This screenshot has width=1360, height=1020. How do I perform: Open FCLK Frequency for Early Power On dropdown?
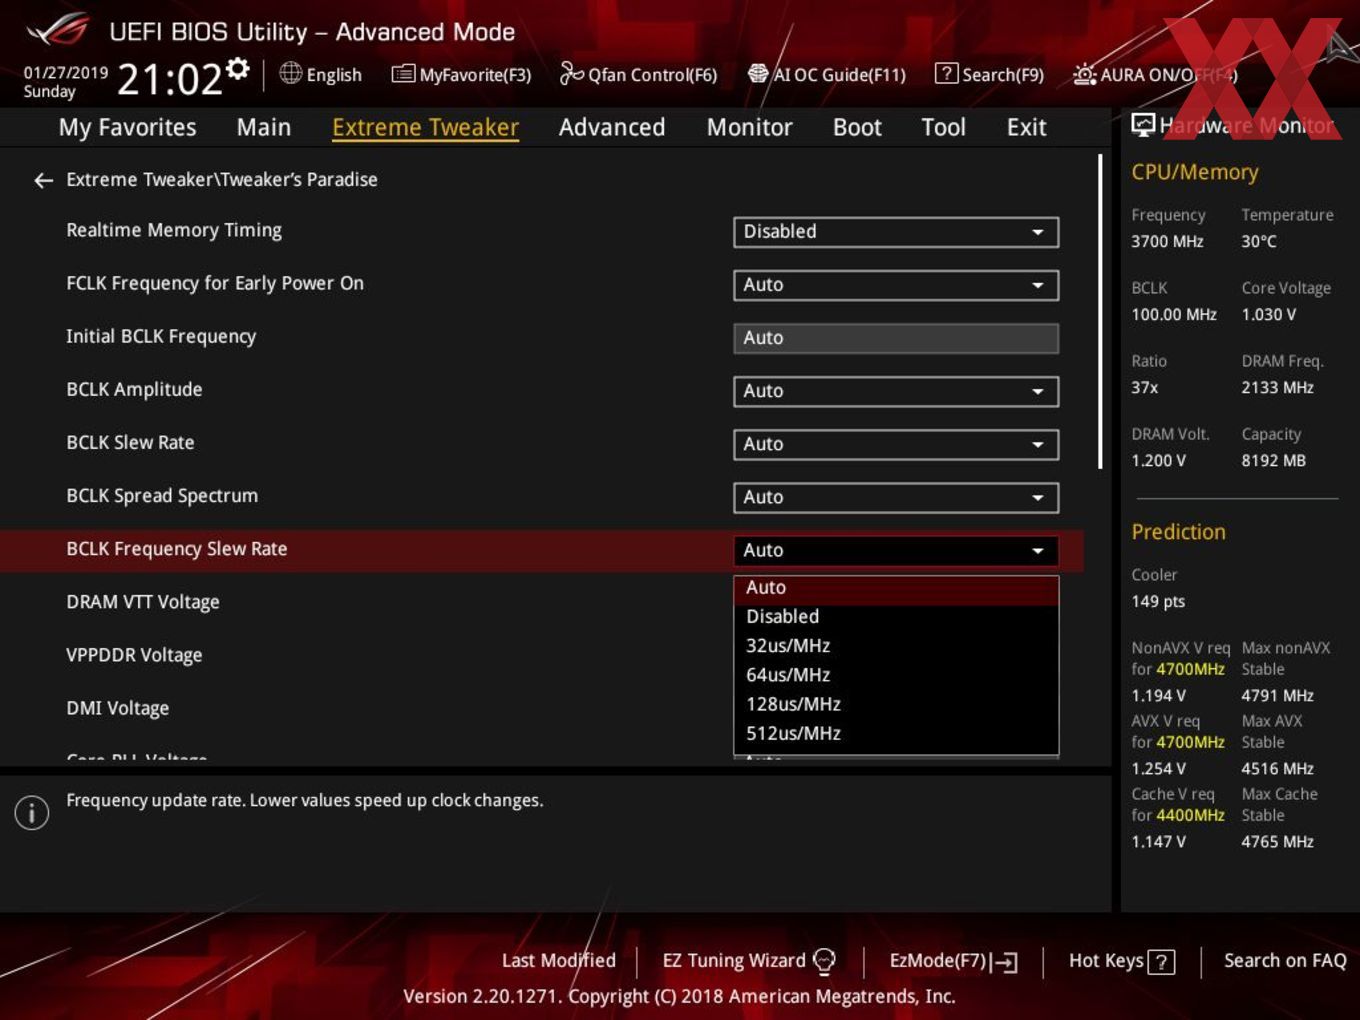(896, 285)
